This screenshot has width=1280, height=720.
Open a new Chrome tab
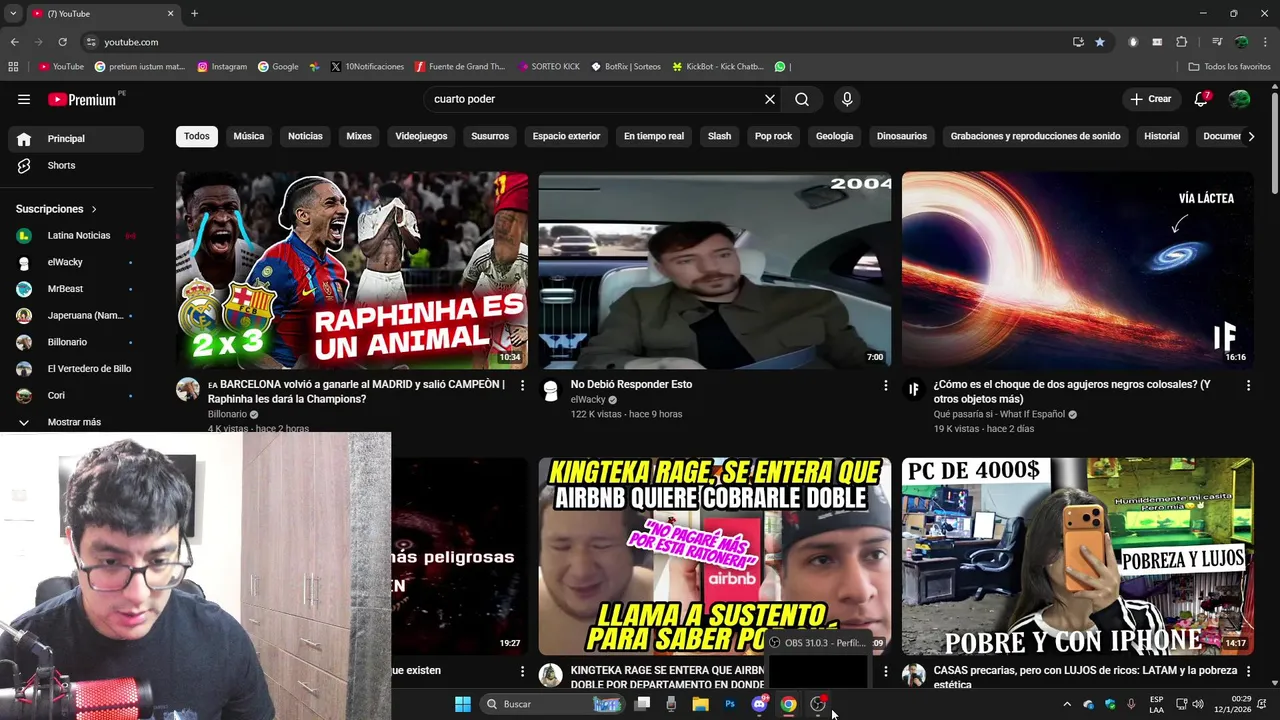[194, 13]
